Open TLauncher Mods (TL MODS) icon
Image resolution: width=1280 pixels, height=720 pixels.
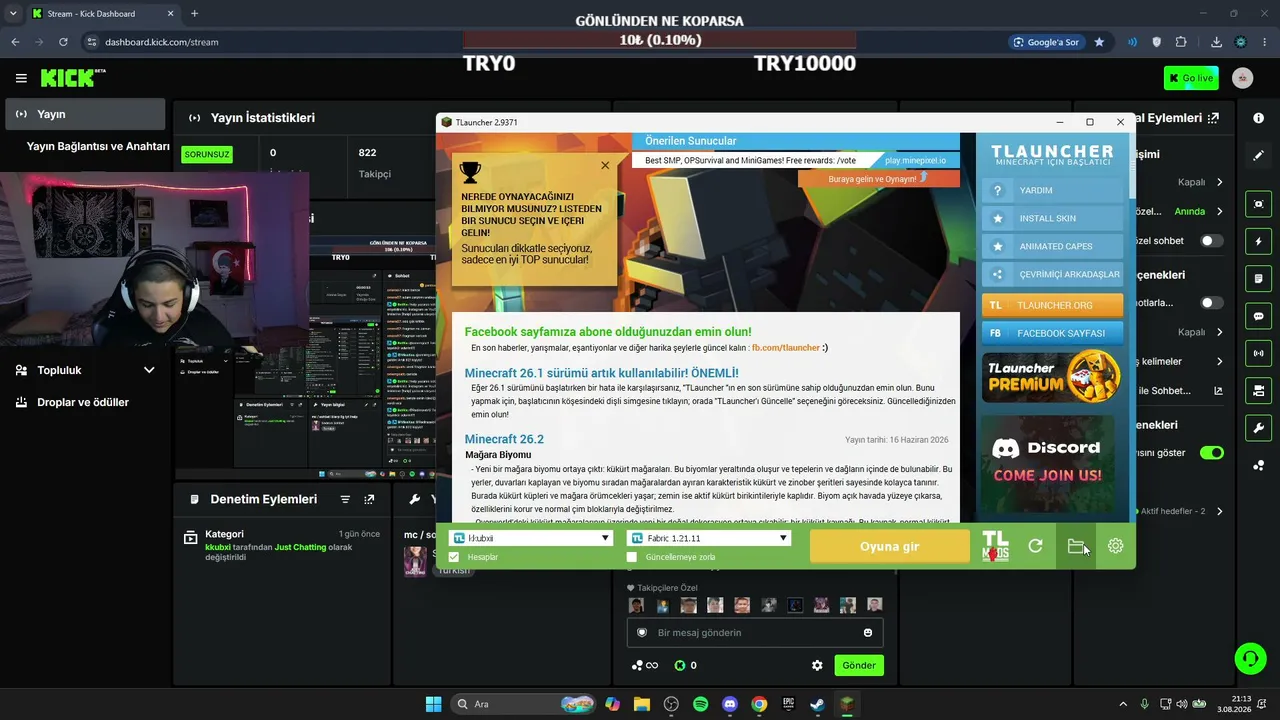click(995, 546)
